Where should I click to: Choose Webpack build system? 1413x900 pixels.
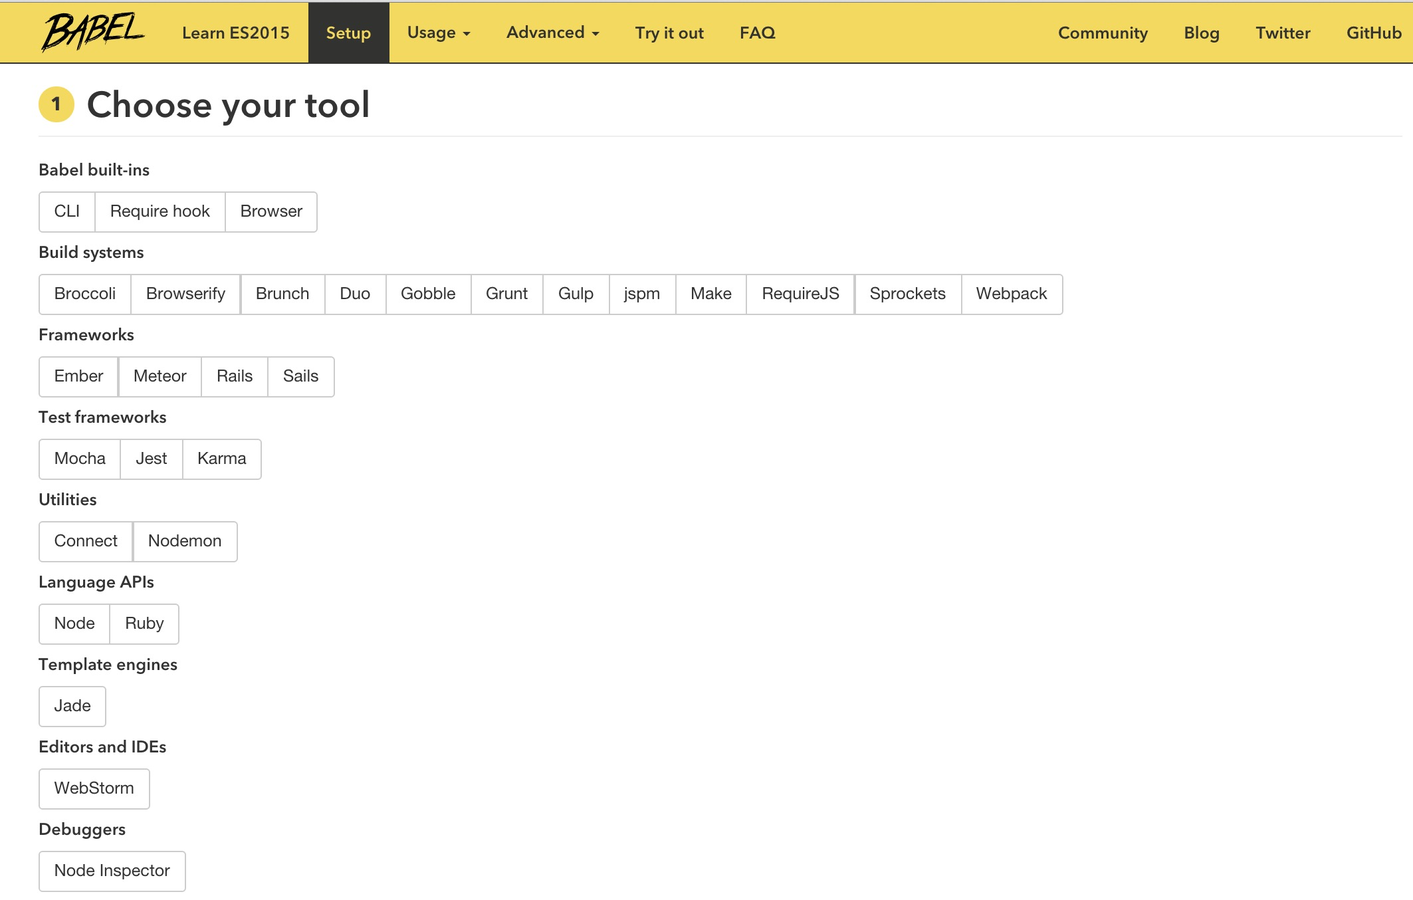(1012, 294)
